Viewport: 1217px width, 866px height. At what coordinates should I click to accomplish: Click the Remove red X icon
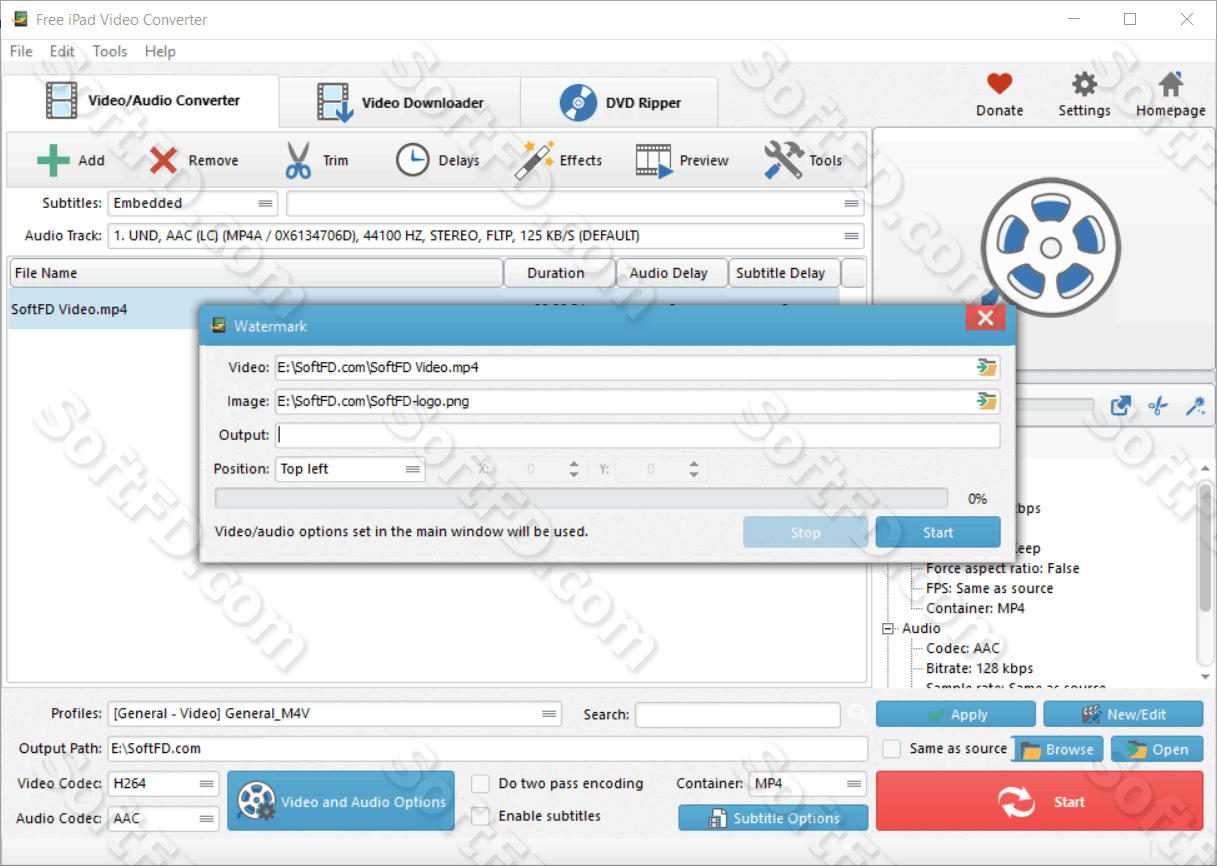[163, 160]
